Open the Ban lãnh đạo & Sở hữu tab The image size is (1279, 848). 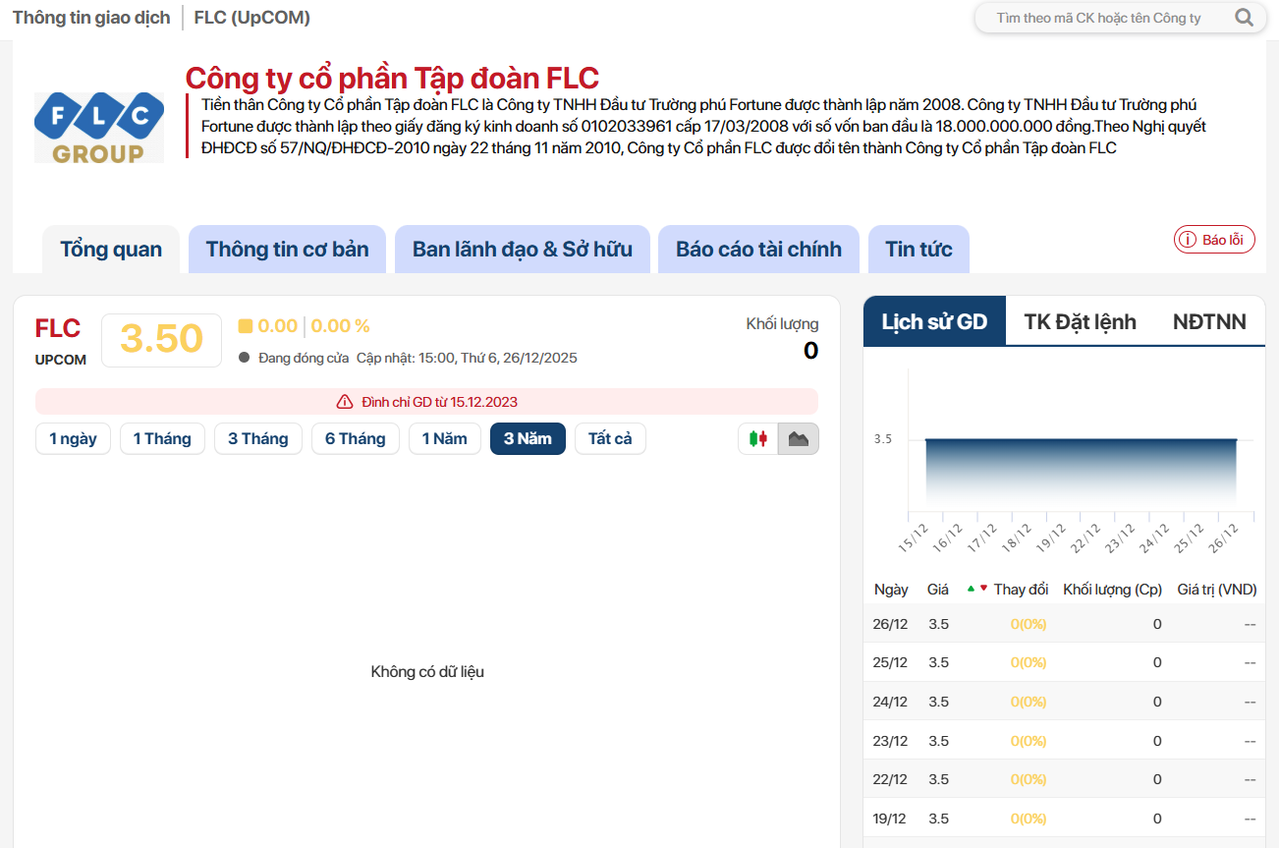tap(522, 249)
